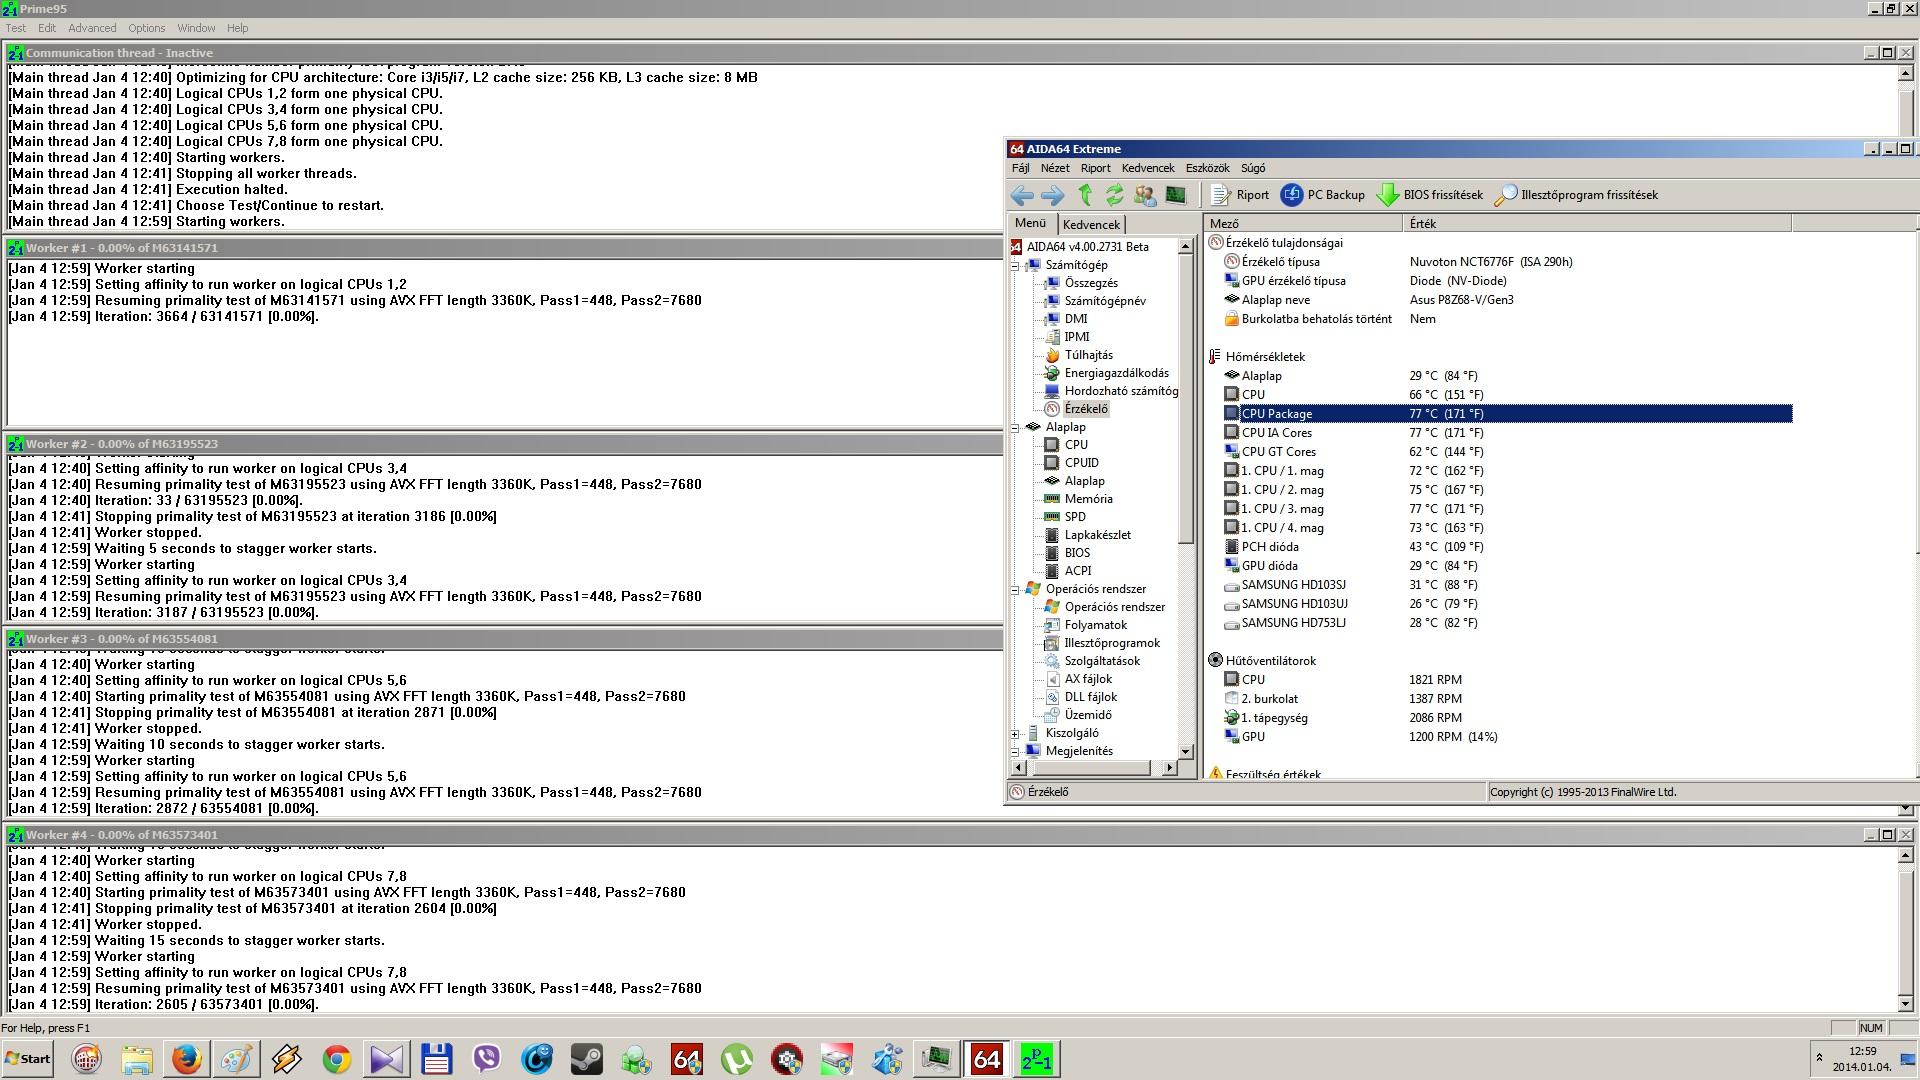Switch to the Kedvencek tab in sidebar
The width and height of the screenshot is (1920, 1080).
coord(1091,225)
